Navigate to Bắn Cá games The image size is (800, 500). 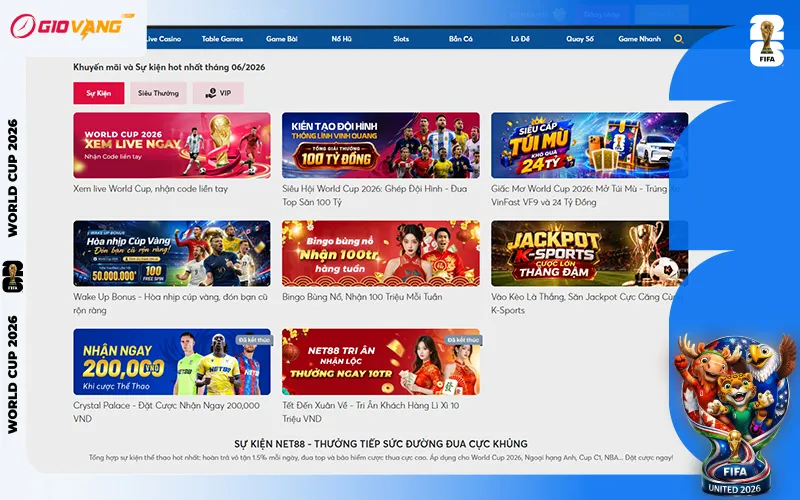point(461,39)
